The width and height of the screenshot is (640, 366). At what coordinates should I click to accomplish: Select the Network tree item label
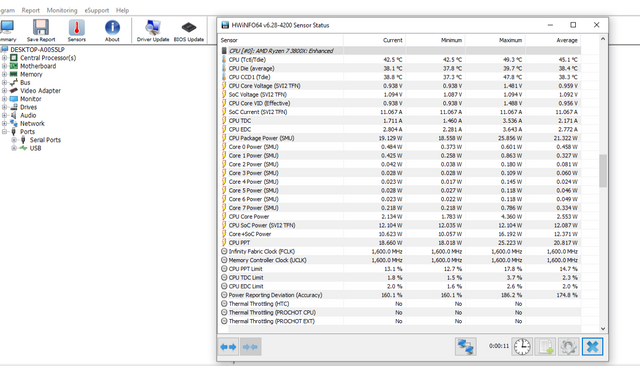pos(32,123)
